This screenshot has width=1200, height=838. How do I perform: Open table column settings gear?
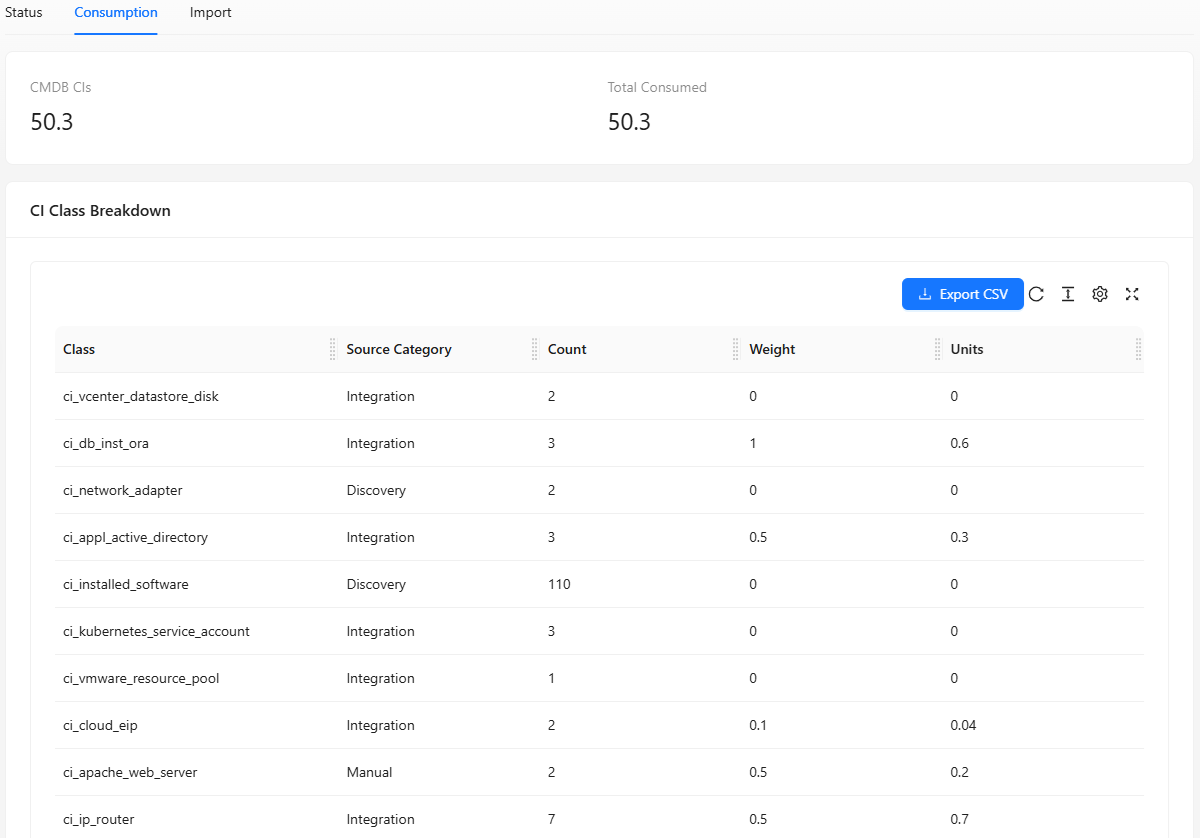tap(1100, 294)
